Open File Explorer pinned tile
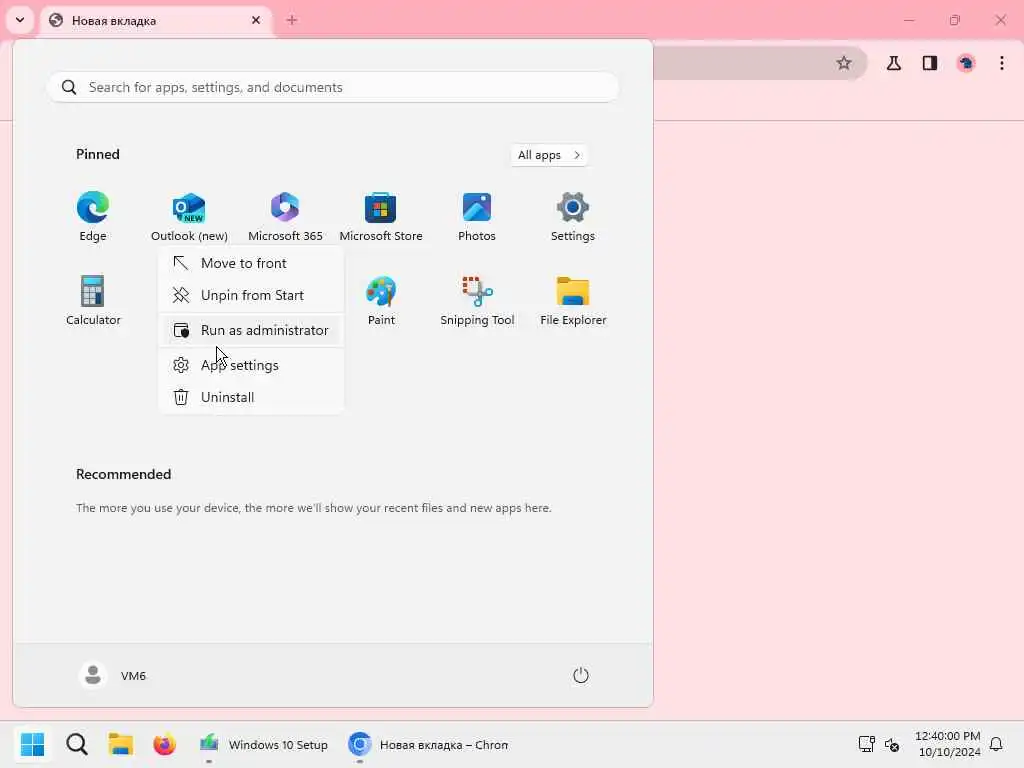1024x768 pixels. pyautogui.click(x=573, y=300)
